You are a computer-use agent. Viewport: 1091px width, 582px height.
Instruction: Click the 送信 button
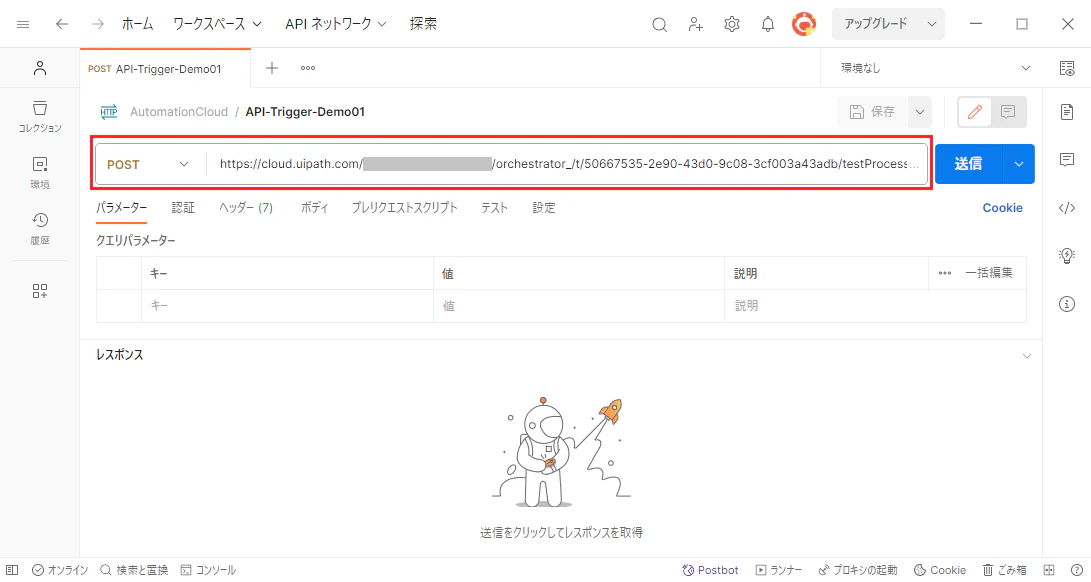(969, 164)
